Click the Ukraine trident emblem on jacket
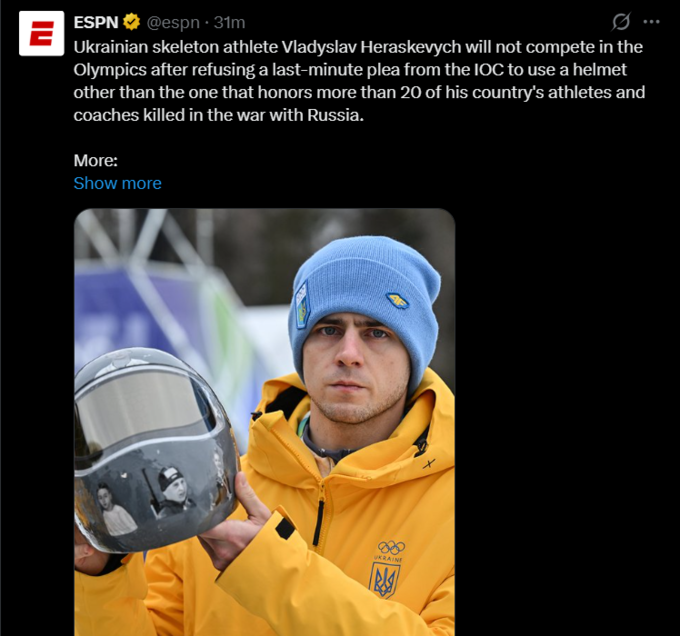 coord(385,580)
